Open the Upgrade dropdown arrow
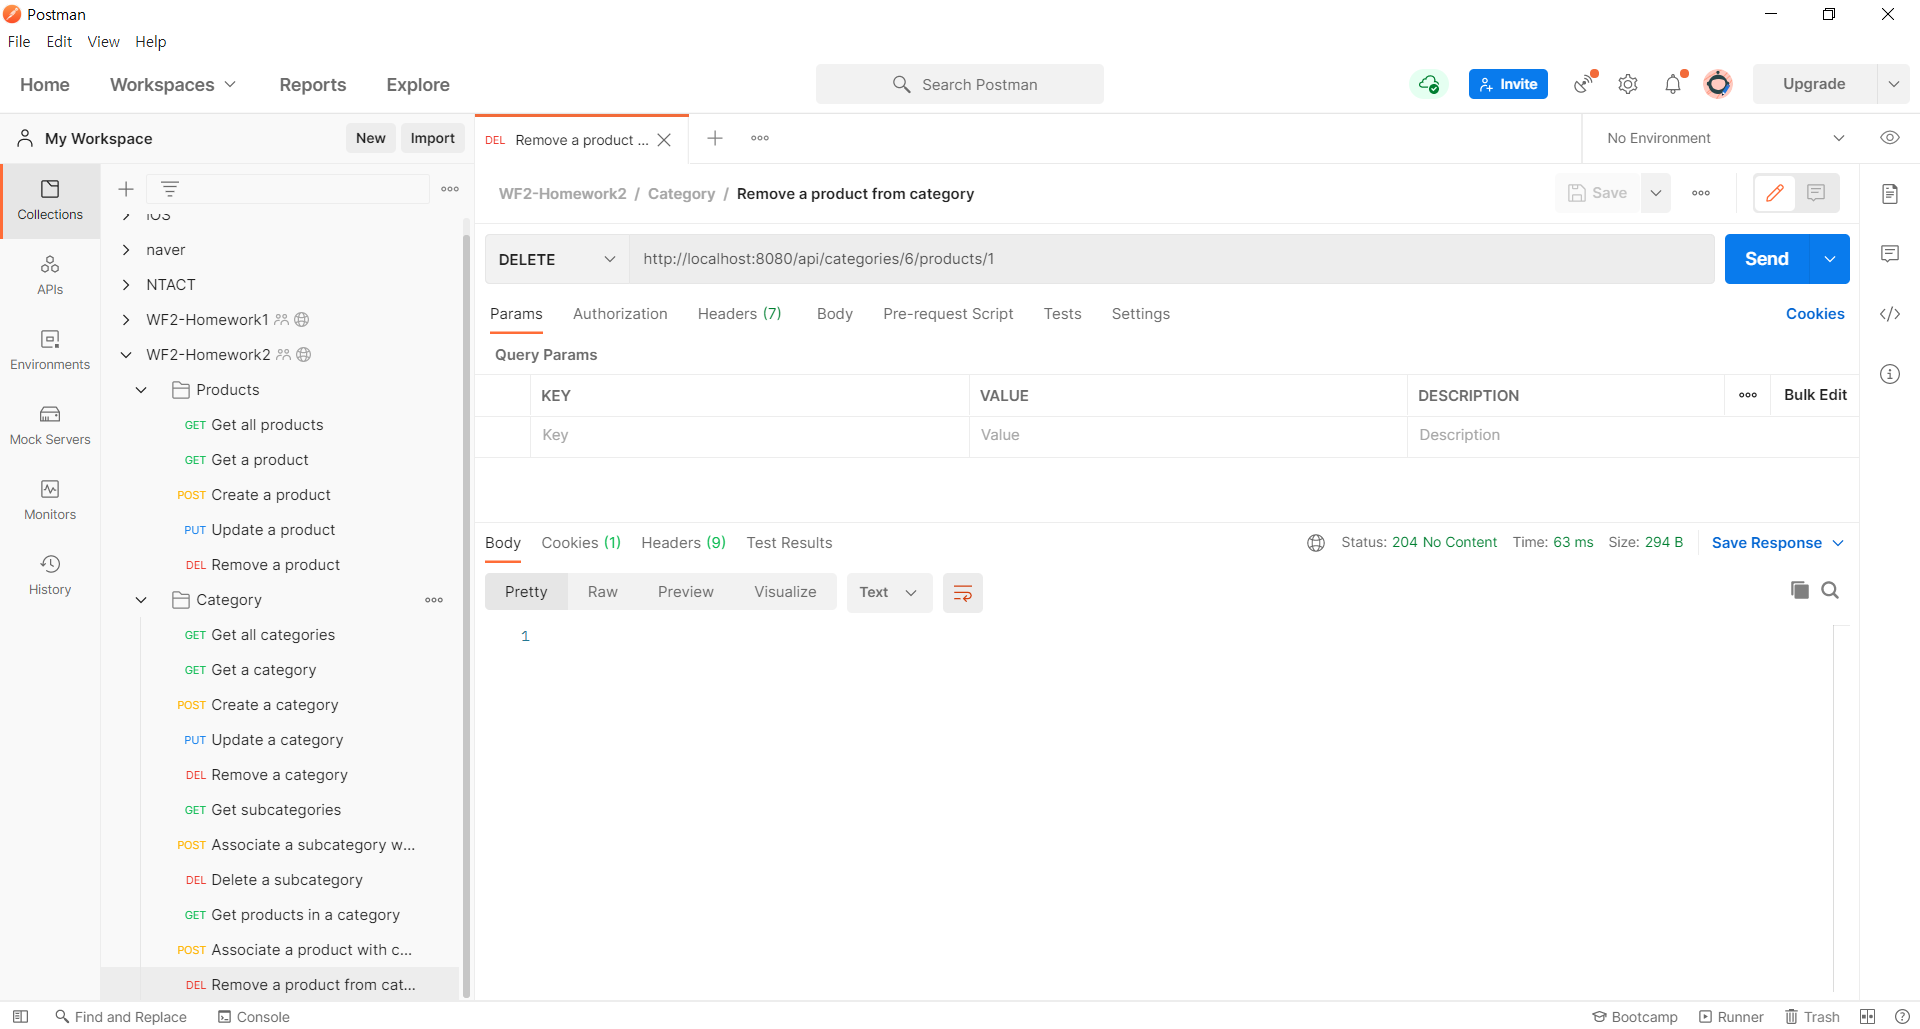This screenshot has height=1029, width=1920. coord(1893,84)
